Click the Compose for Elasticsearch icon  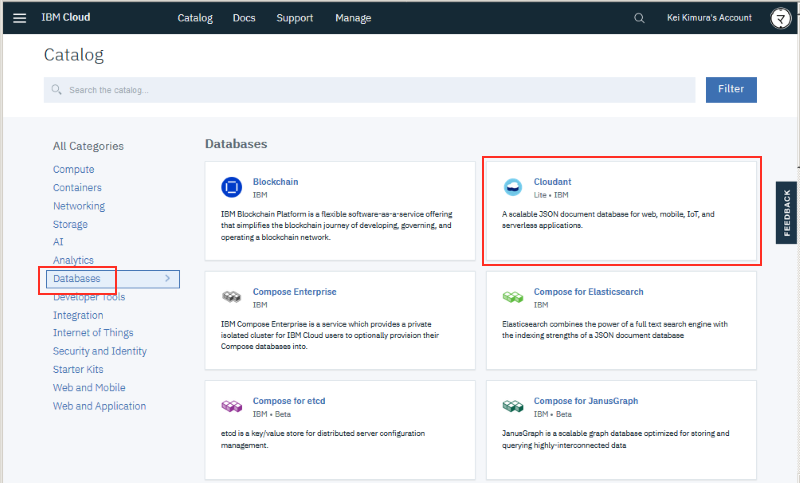pyautogui.click(x=513, y=297)
